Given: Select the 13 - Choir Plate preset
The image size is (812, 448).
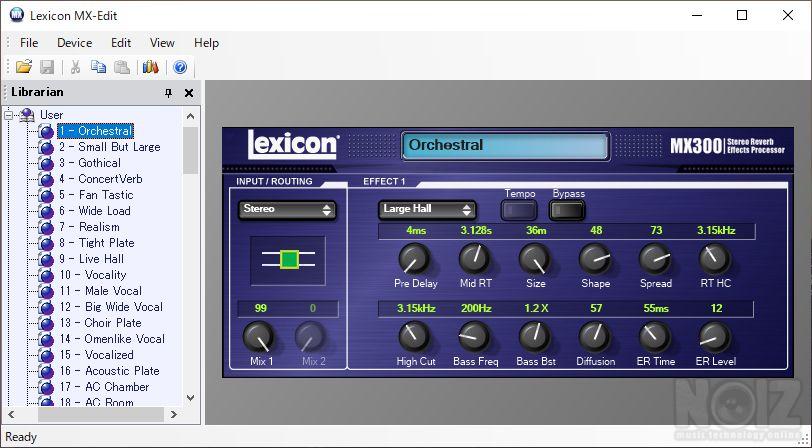Looking at the screenshot, I should coord(100,323).
